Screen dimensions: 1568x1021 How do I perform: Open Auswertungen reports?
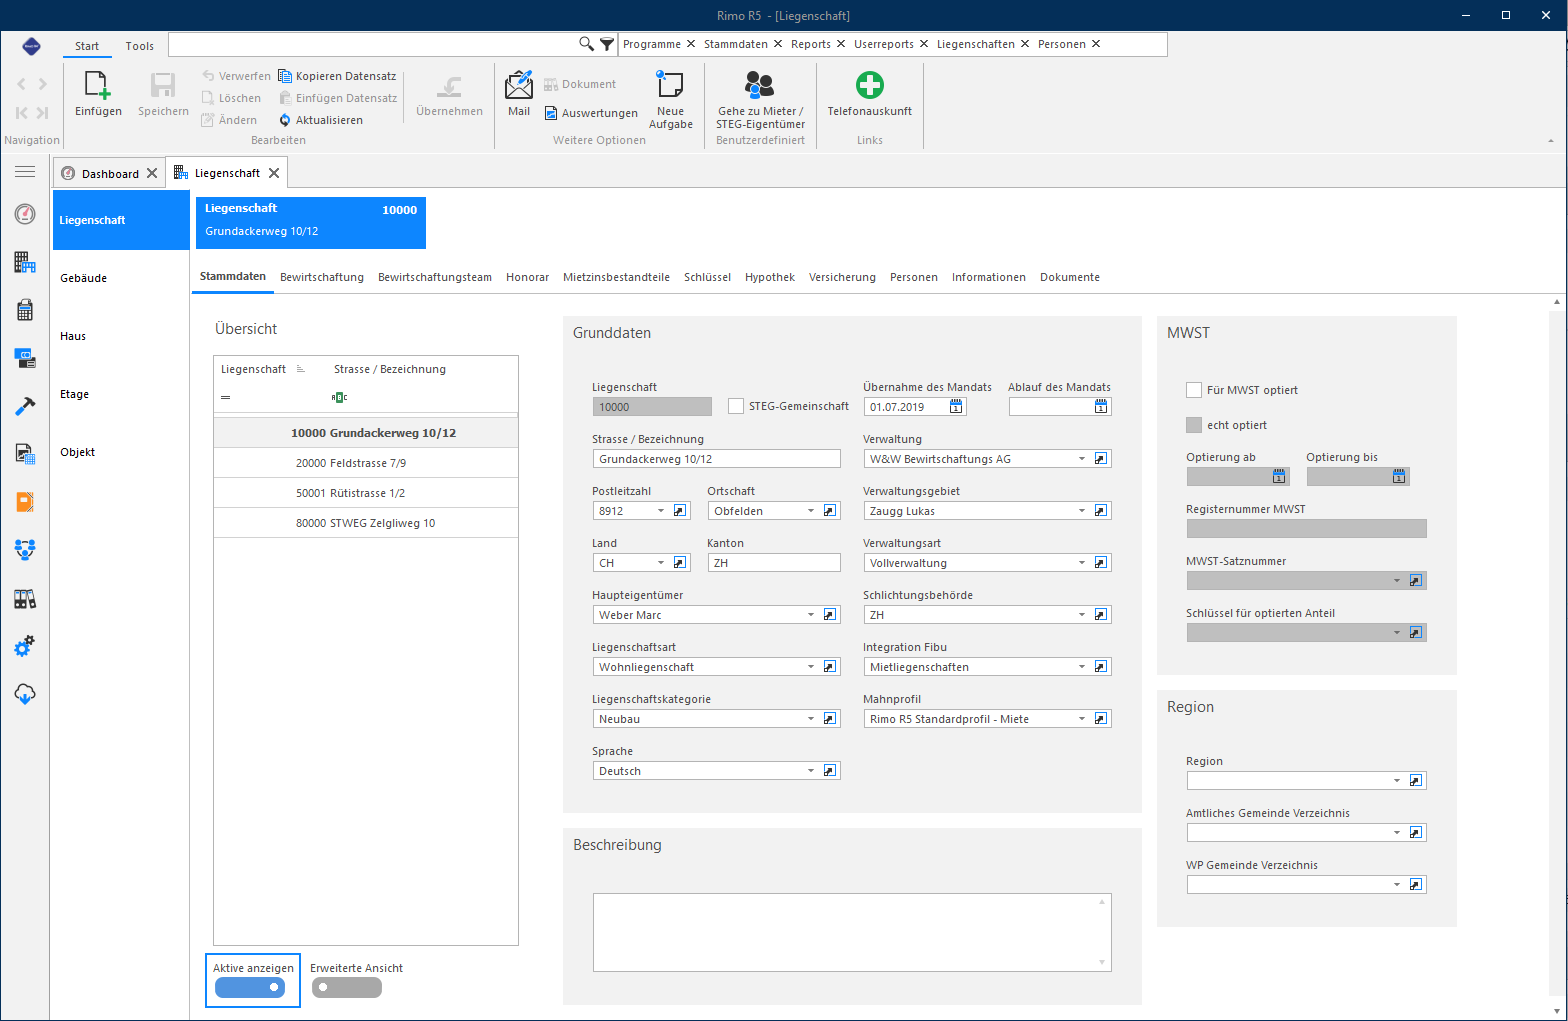(591, 113)
